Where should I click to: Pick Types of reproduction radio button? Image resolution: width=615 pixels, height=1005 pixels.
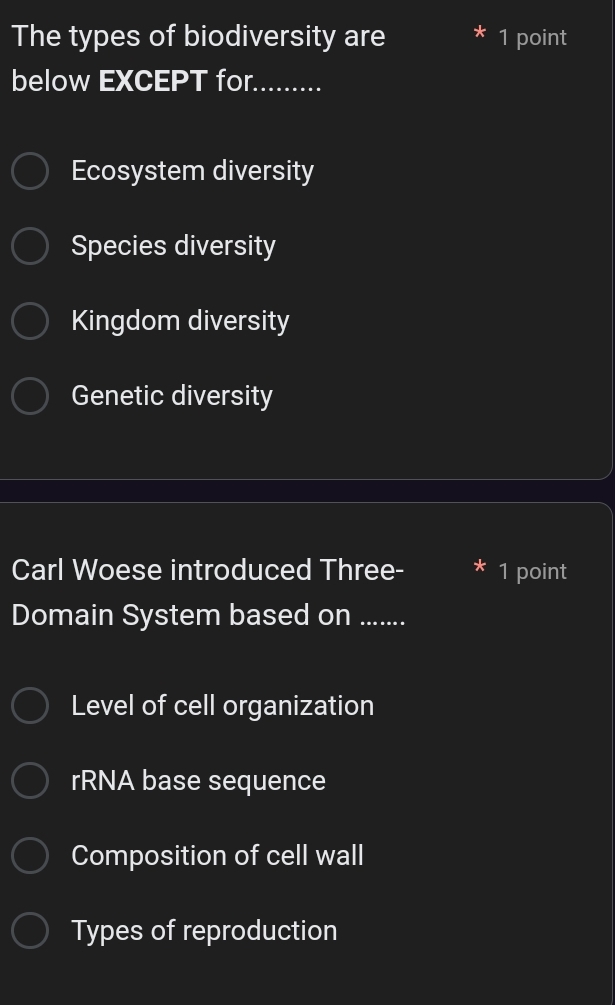click(x=30, y=930)
